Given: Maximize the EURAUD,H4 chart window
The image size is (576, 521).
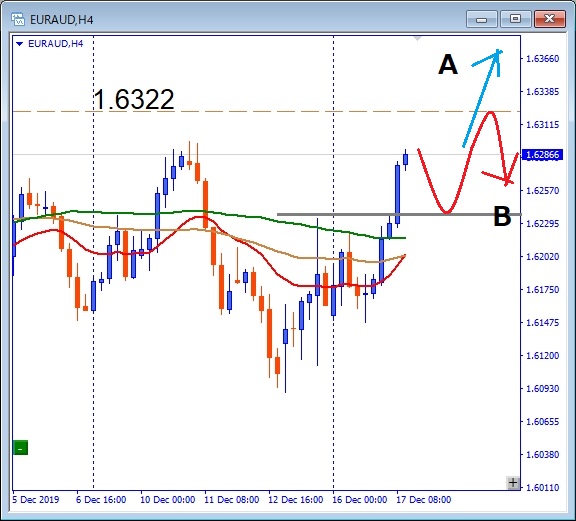Looking at the screenshot, I should coord(515,19).
